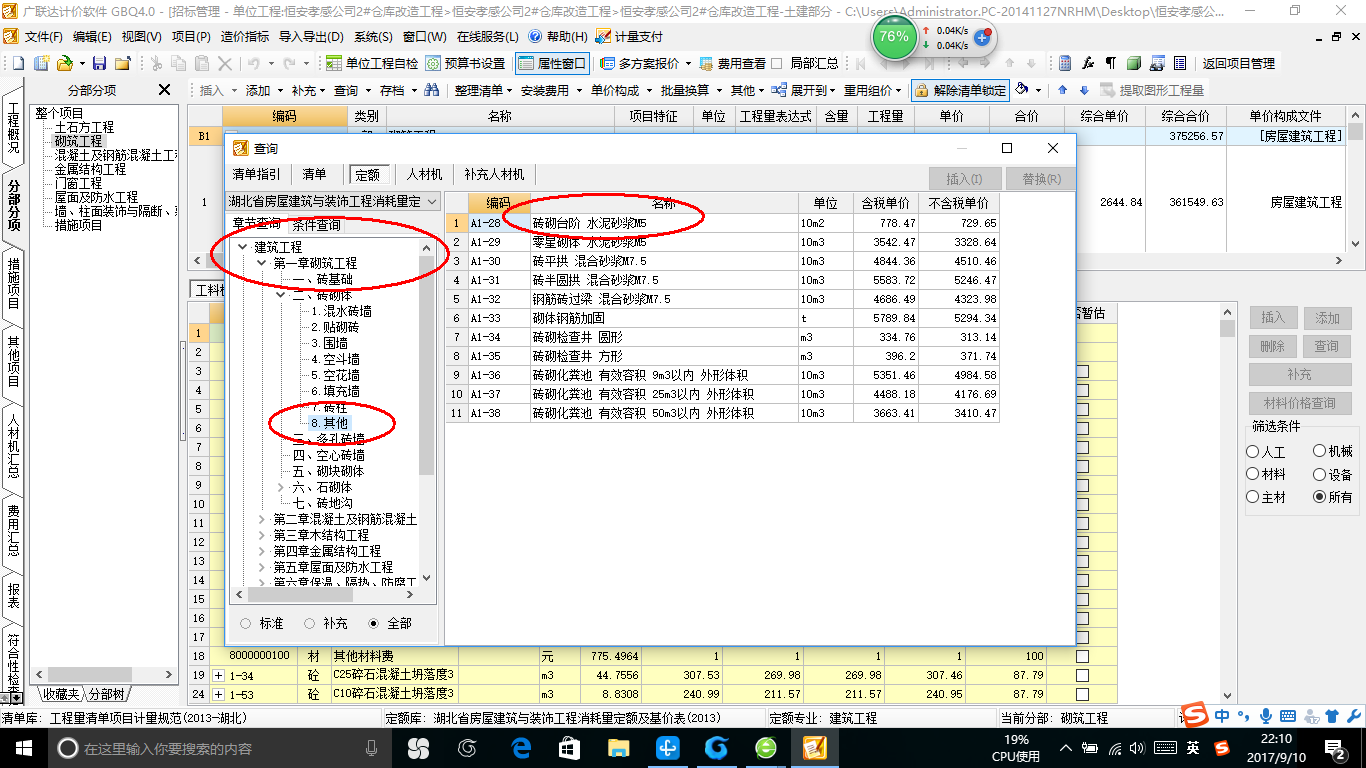The height and width of the screenshot is (768, 1366).
Task: Switch to the 条件查询 tab
Action: coord(316,225)
